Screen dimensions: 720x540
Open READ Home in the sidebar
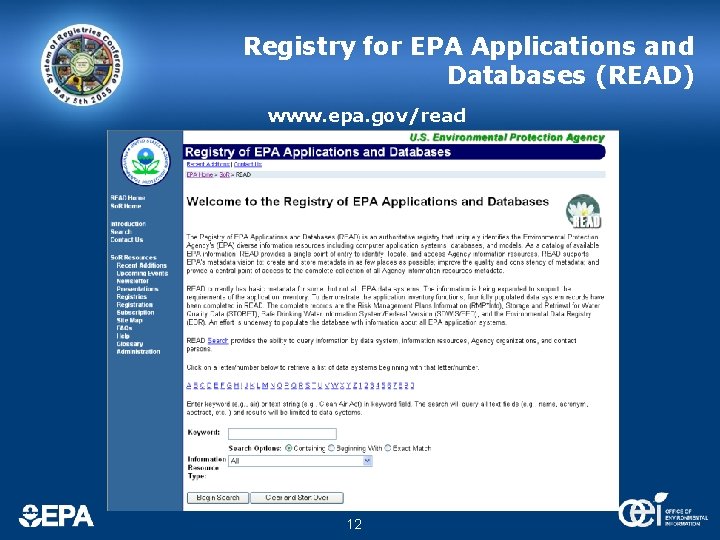coord(128,198)
